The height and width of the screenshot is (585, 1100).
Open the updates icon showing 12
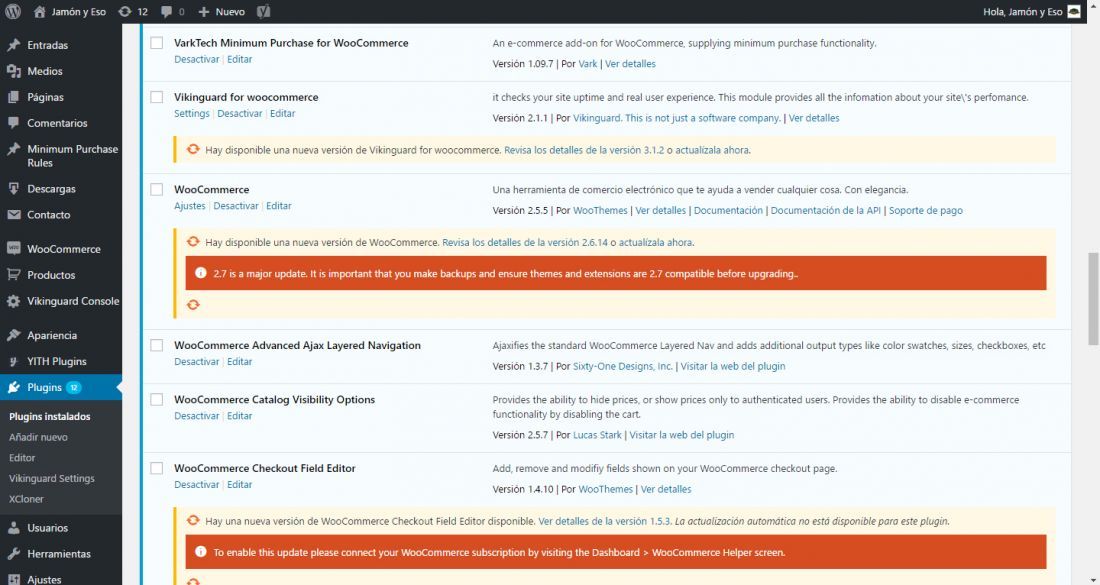125,11
